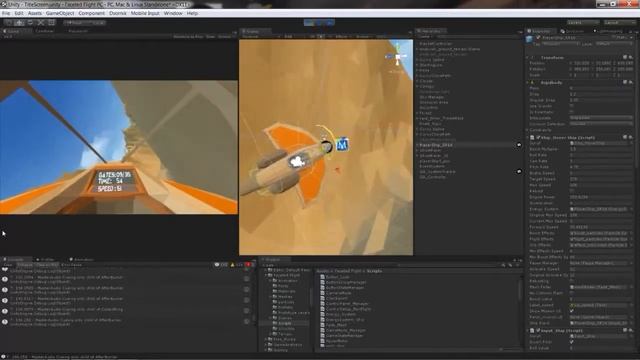Select the GameStateManager script in Project
Screen dimensions: 640x360
point(345,336)
